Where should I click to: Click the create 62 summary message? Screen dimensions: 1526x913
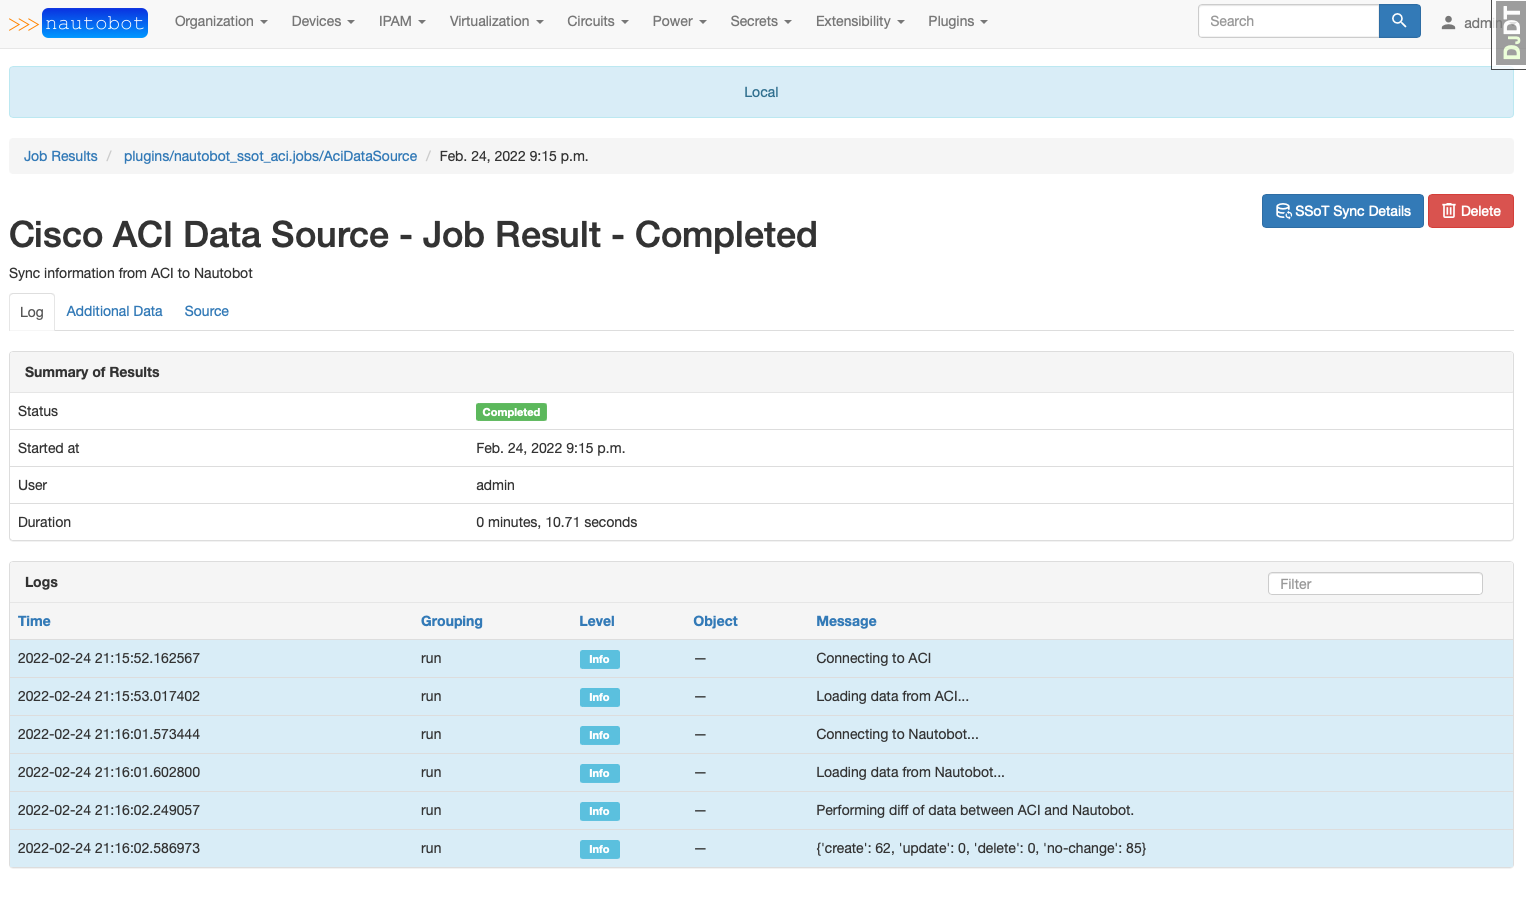click(x=981, y=848)
